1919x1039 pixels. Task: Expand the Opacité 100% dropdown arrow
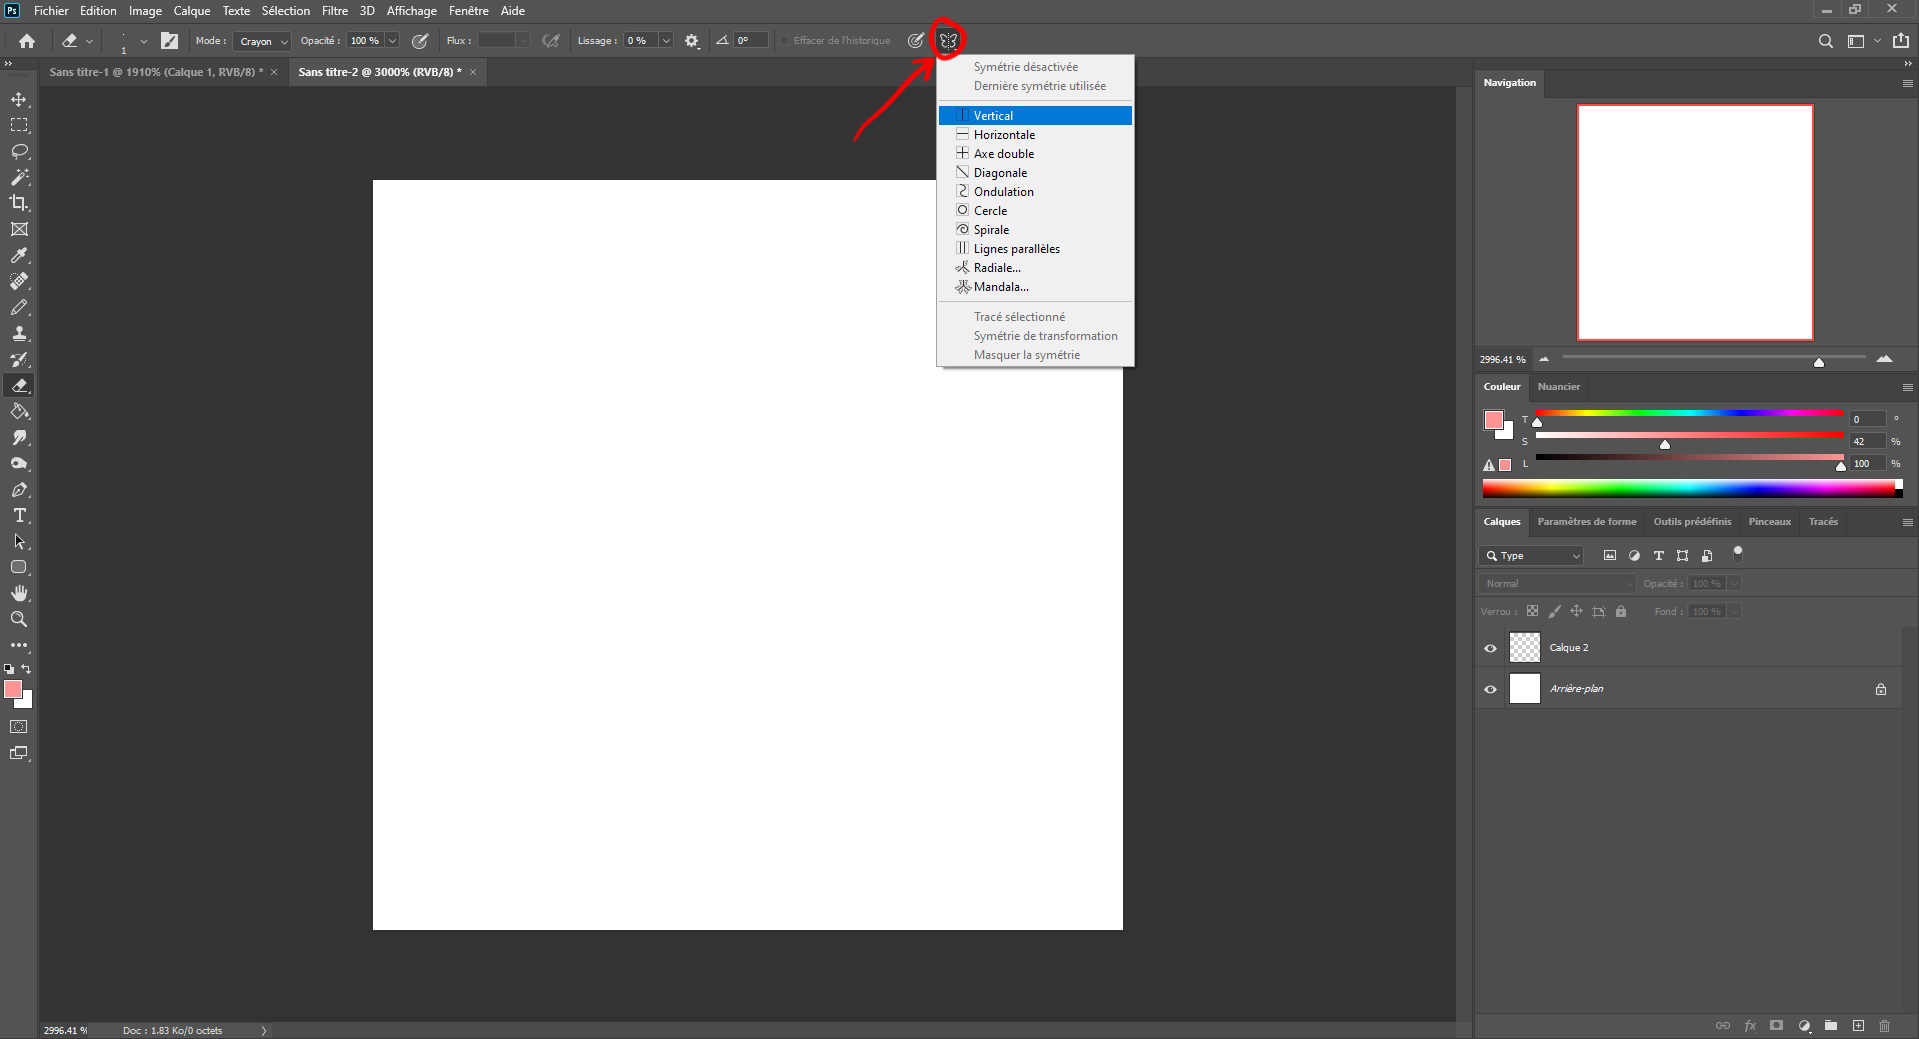pyautogui.click(x=392, y=41)
